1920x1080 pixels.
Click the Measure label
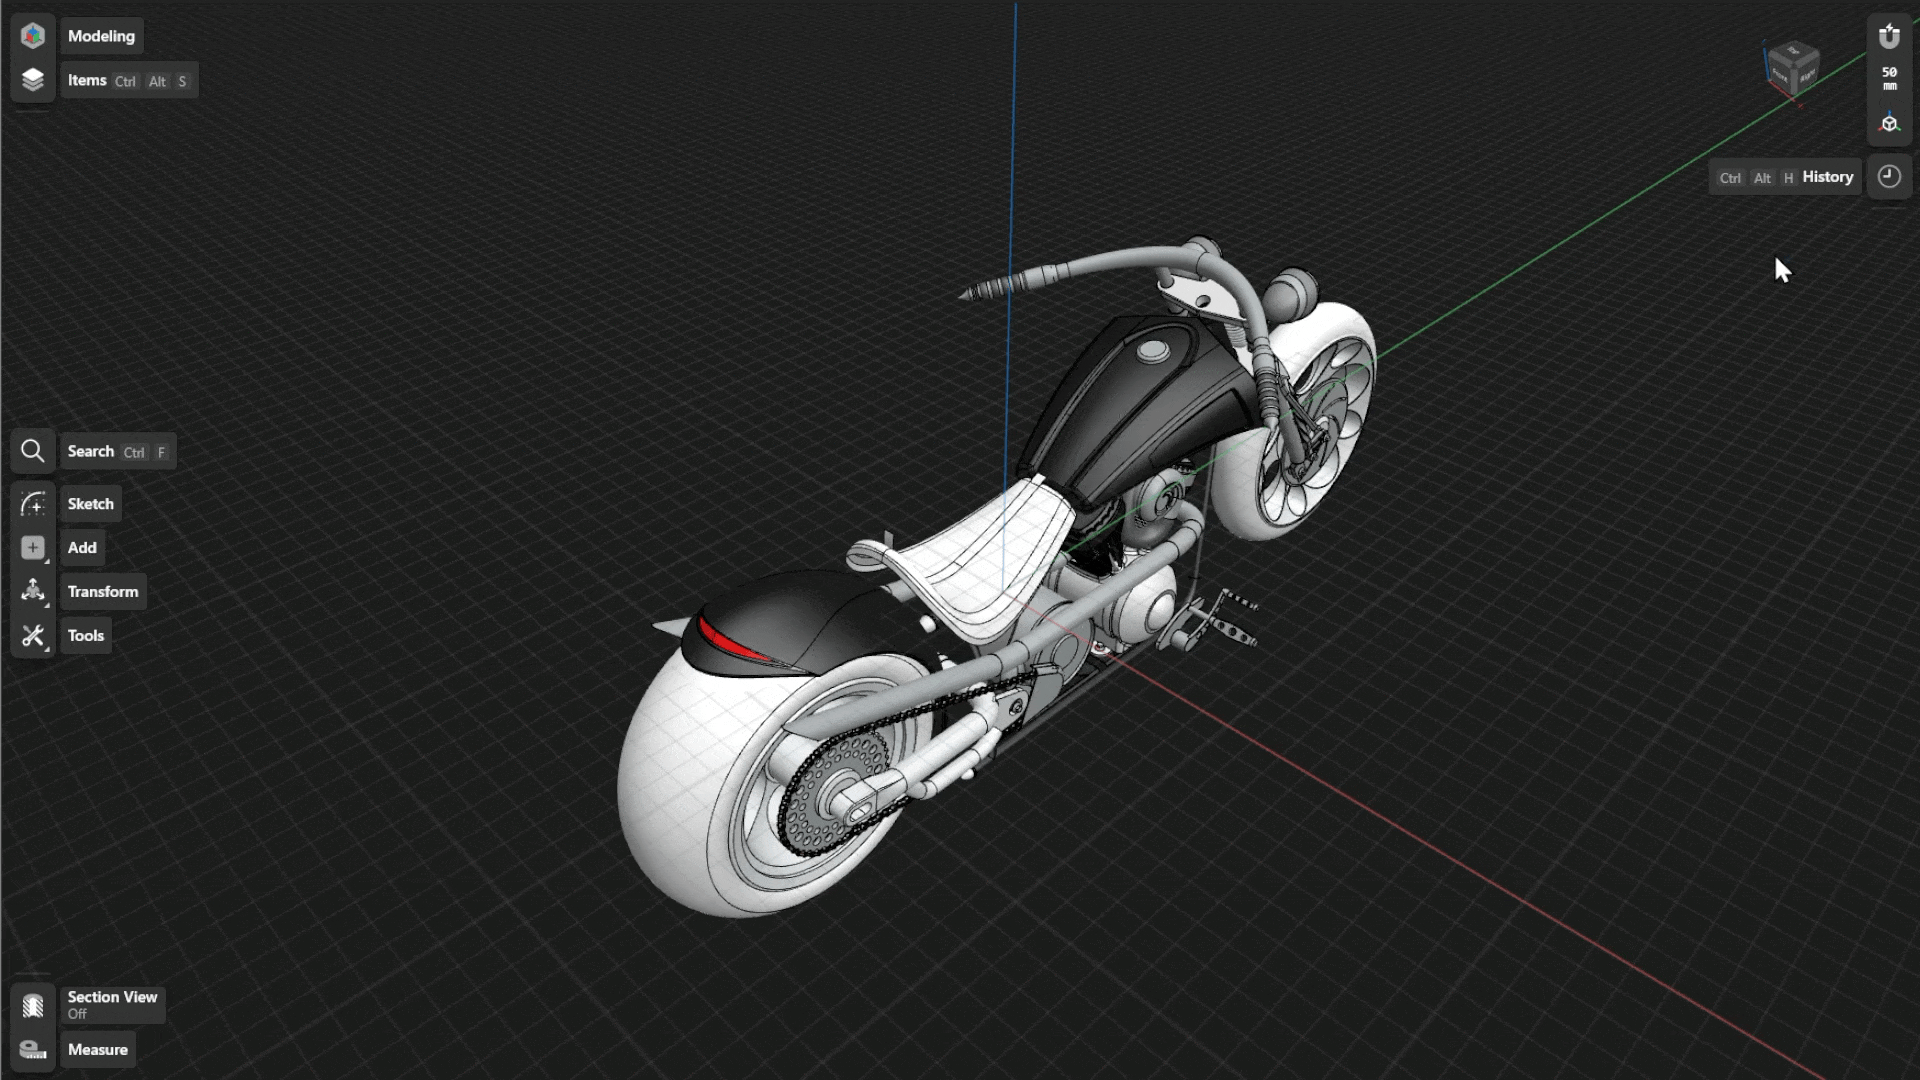pyautogui.click(x=98, y=1050)
